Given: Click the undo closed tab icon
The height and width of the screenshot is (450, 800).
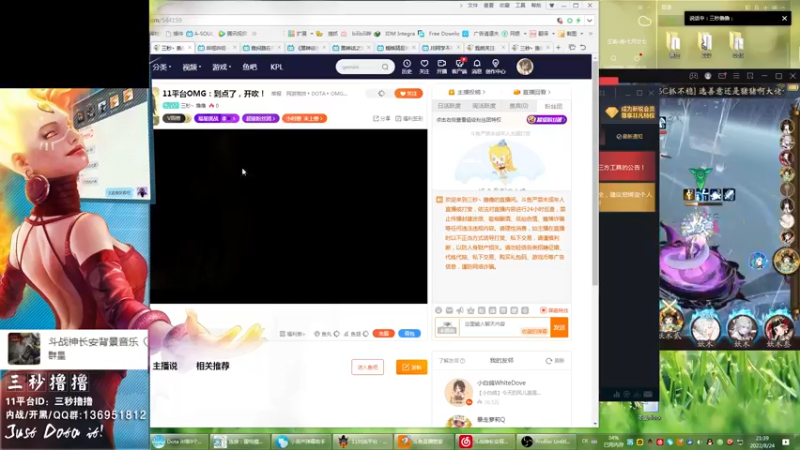Looking at the screenshot, I should (x=583, y=47).
